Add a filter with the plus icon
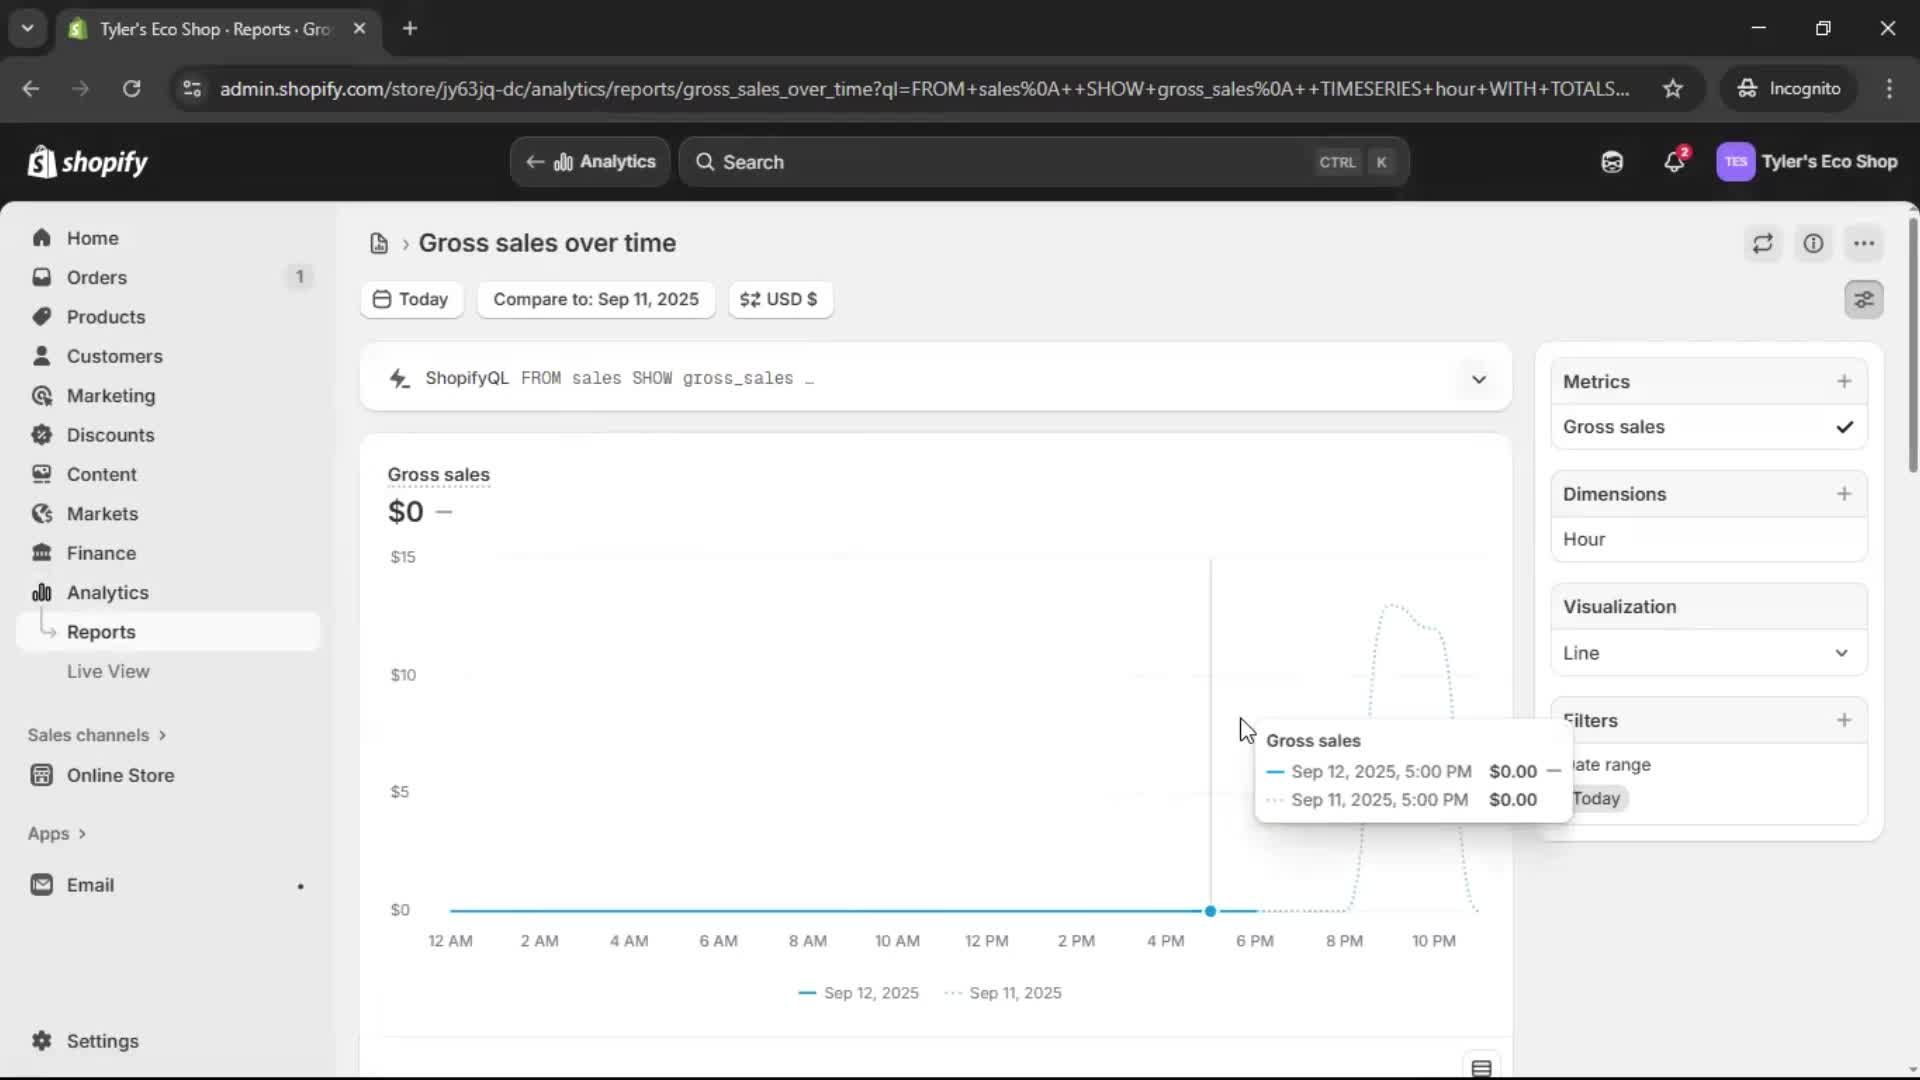 point(1844,720)
